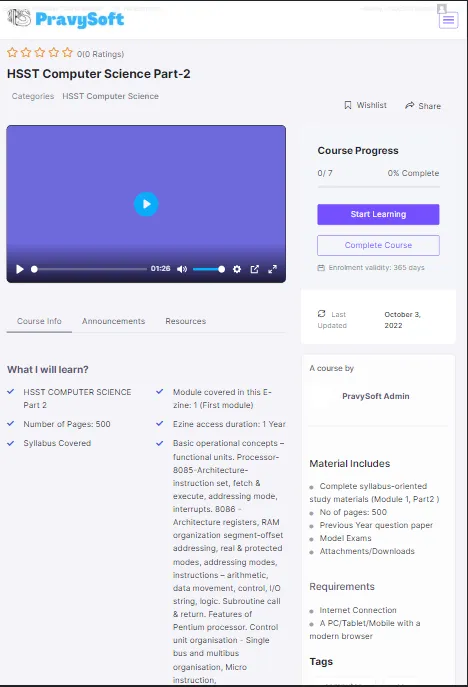Click the Start Learning button
The height and width of the screenshot is (687, 468).
pos(378,214)
